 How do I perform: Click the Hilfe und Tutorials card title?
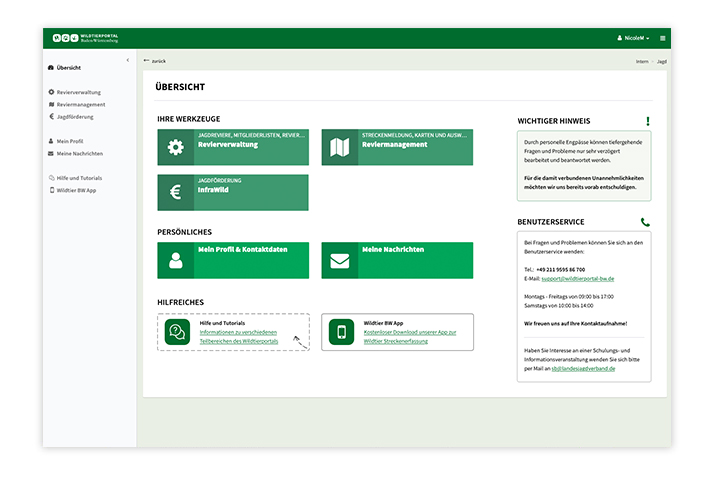tap(222, 323)
